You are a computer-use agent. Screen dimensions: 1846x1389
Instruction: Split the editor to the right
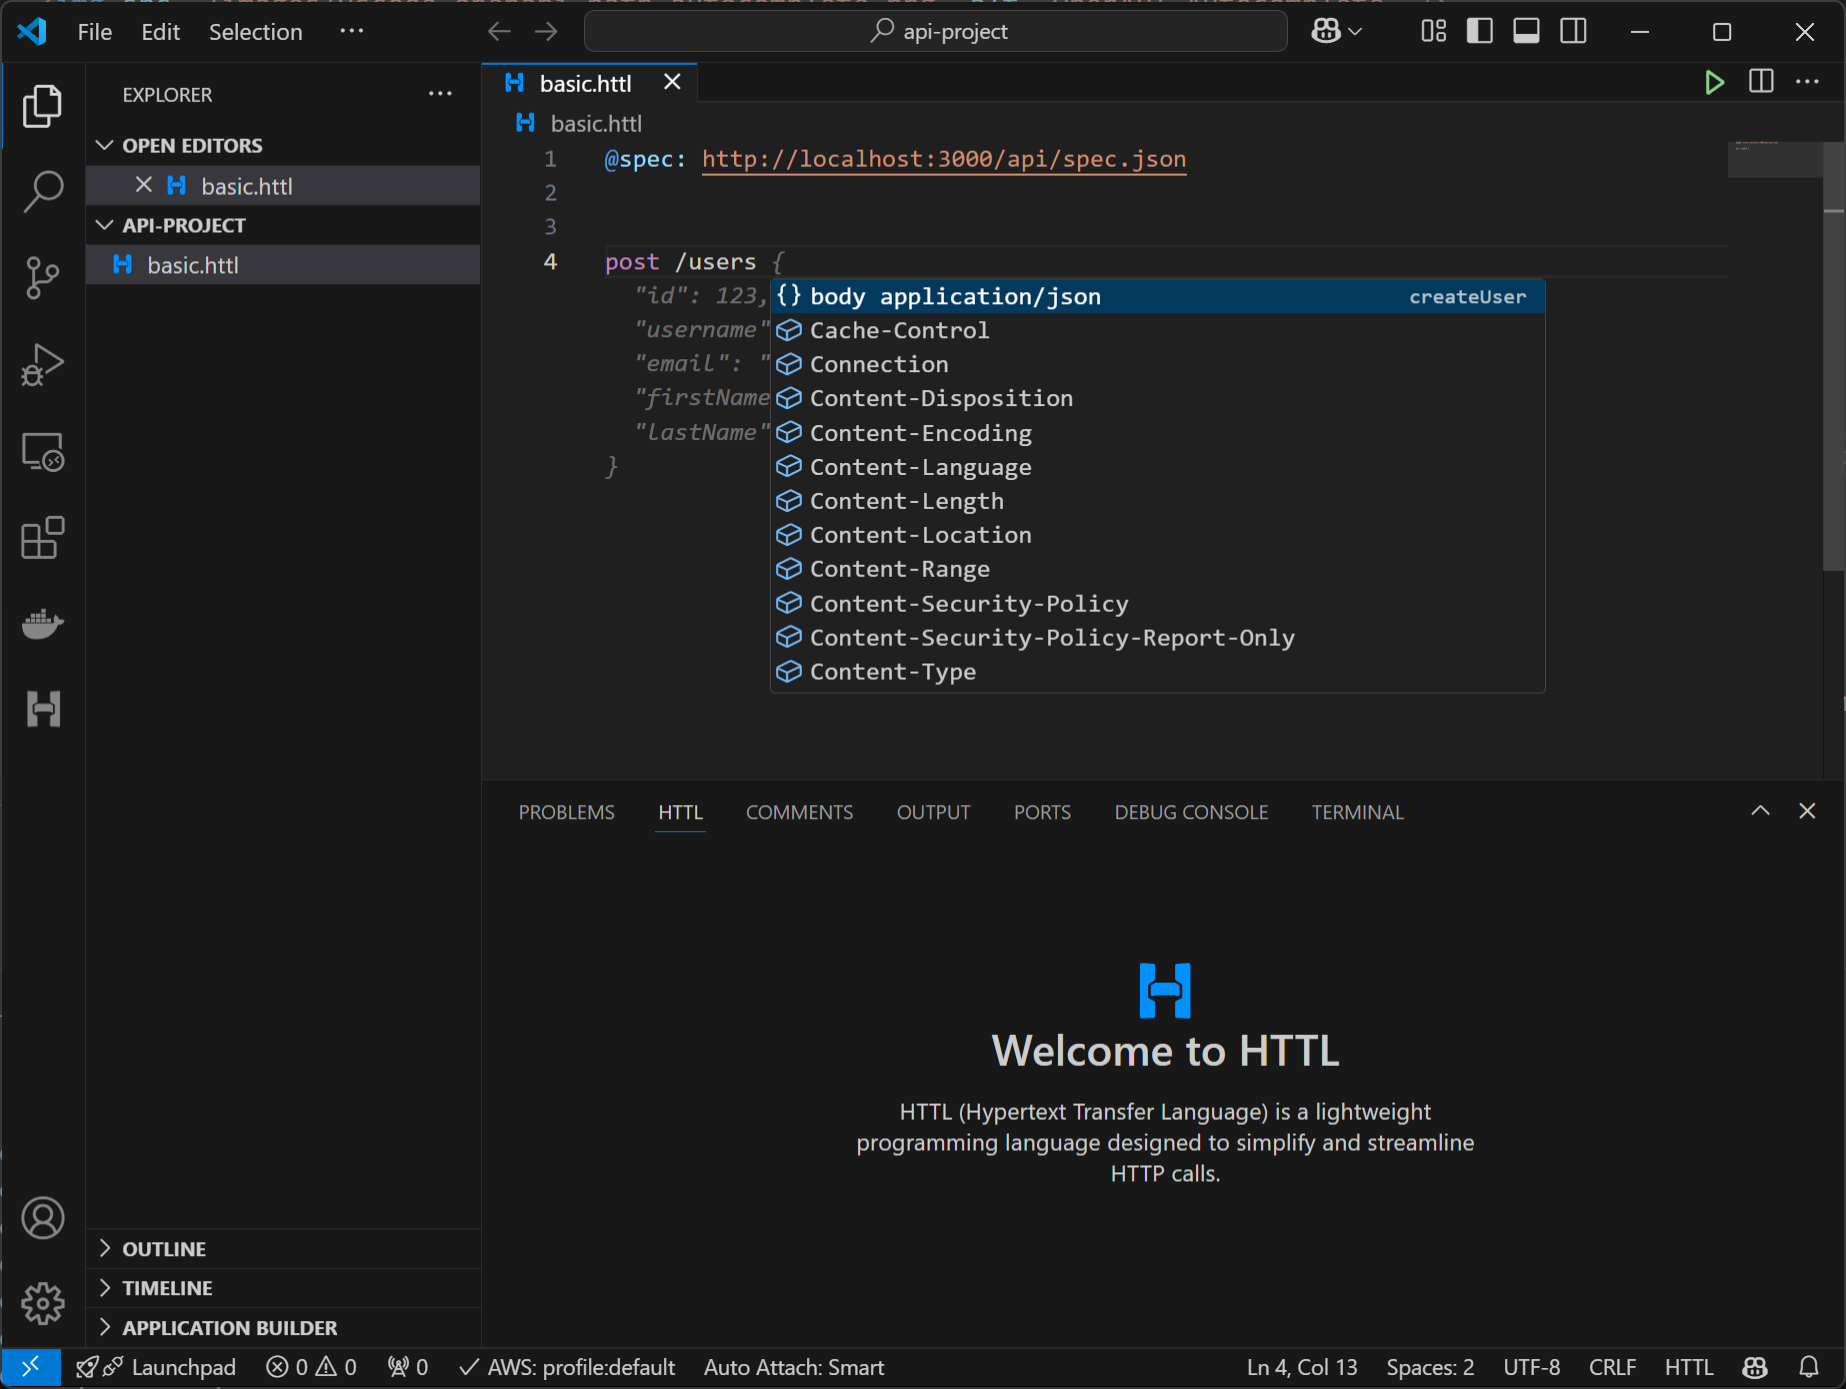1761,82
